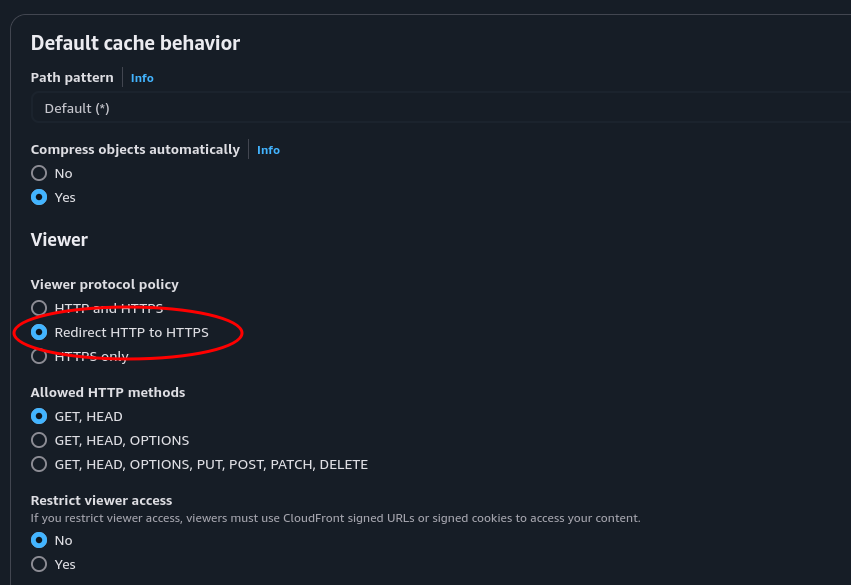This screenshot has width=851, height=585.
Task: Choose the HTTP and HTTPS viewer policy
Action: click(x=39, y=308)
